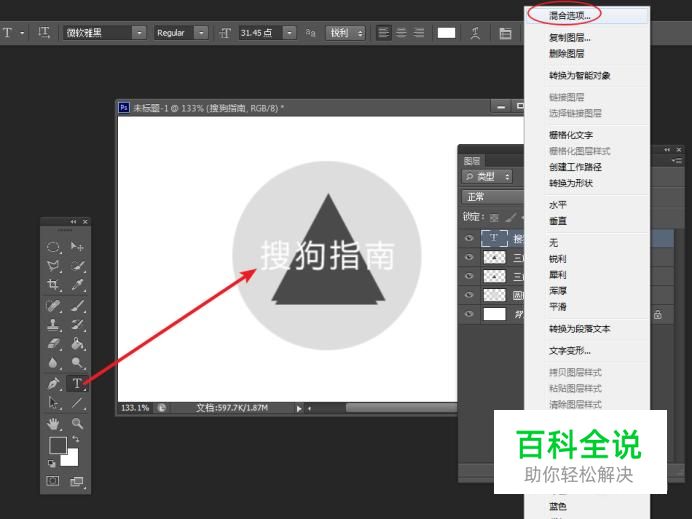Toggle lock image pixels brush icon
Viewport: 692px width, 519px height.
pos(510,218)
